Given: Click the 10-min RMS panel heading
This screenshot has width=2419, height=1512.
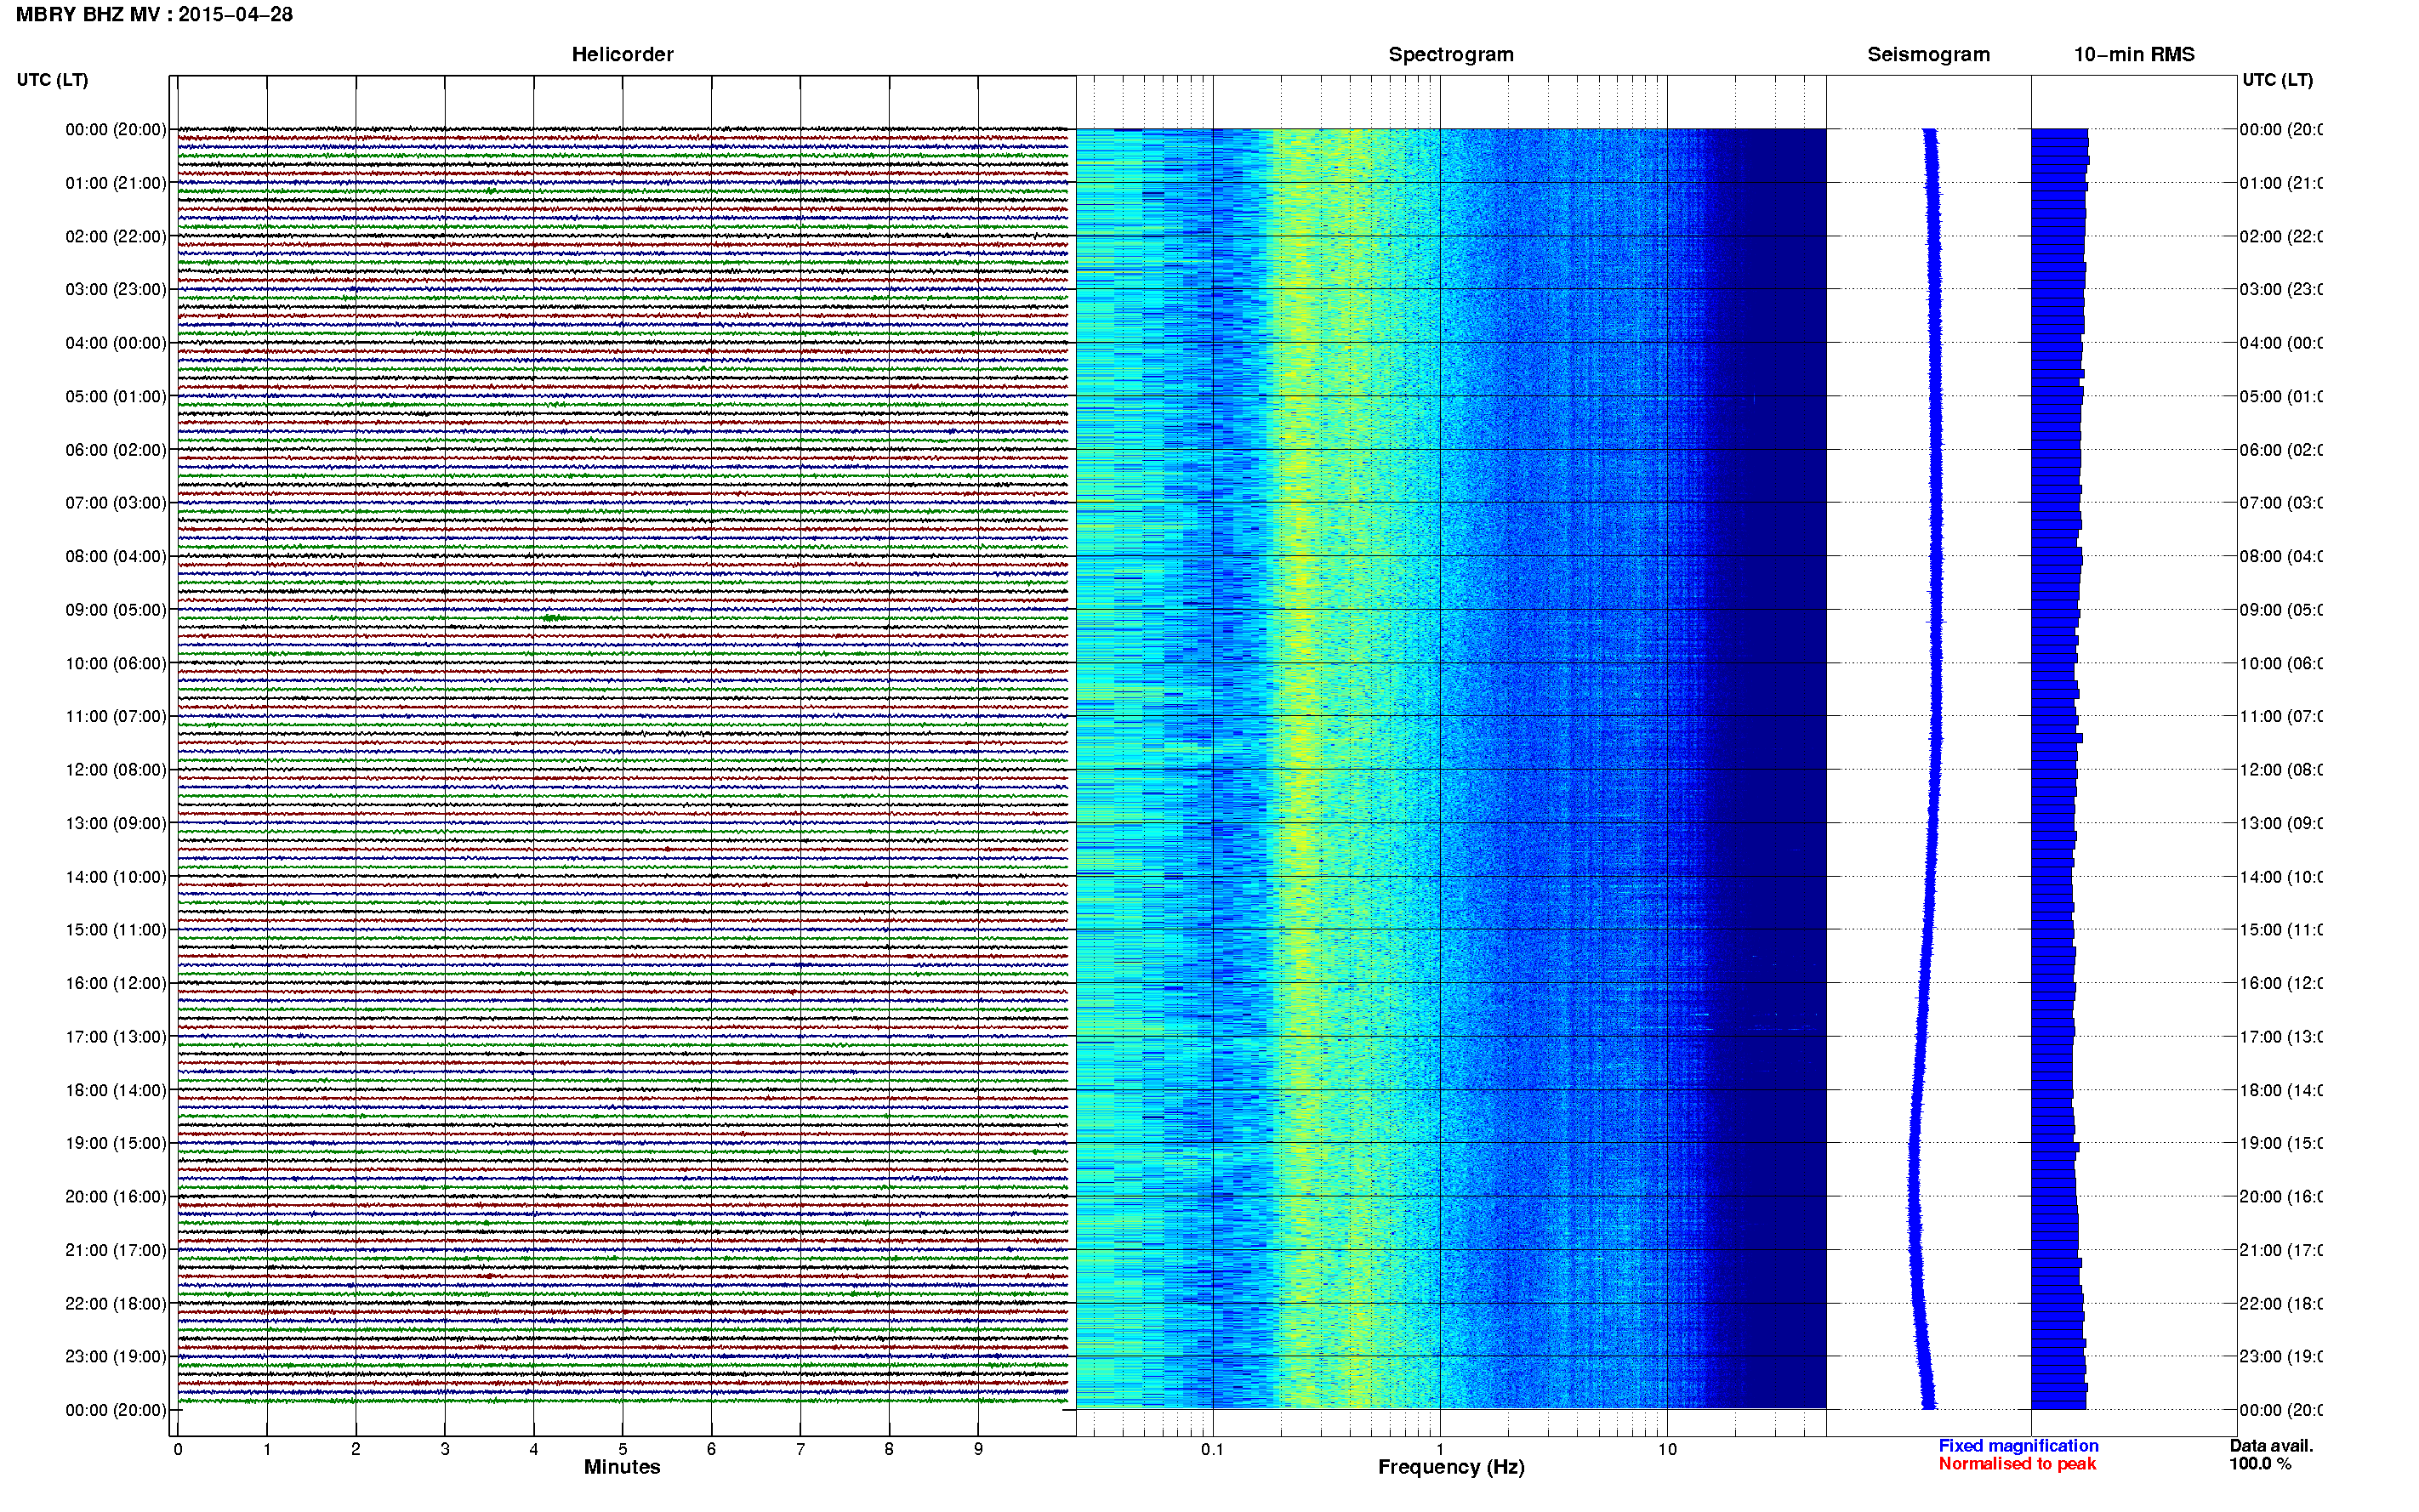Looking at the screenshot, I should point(2134,55).
